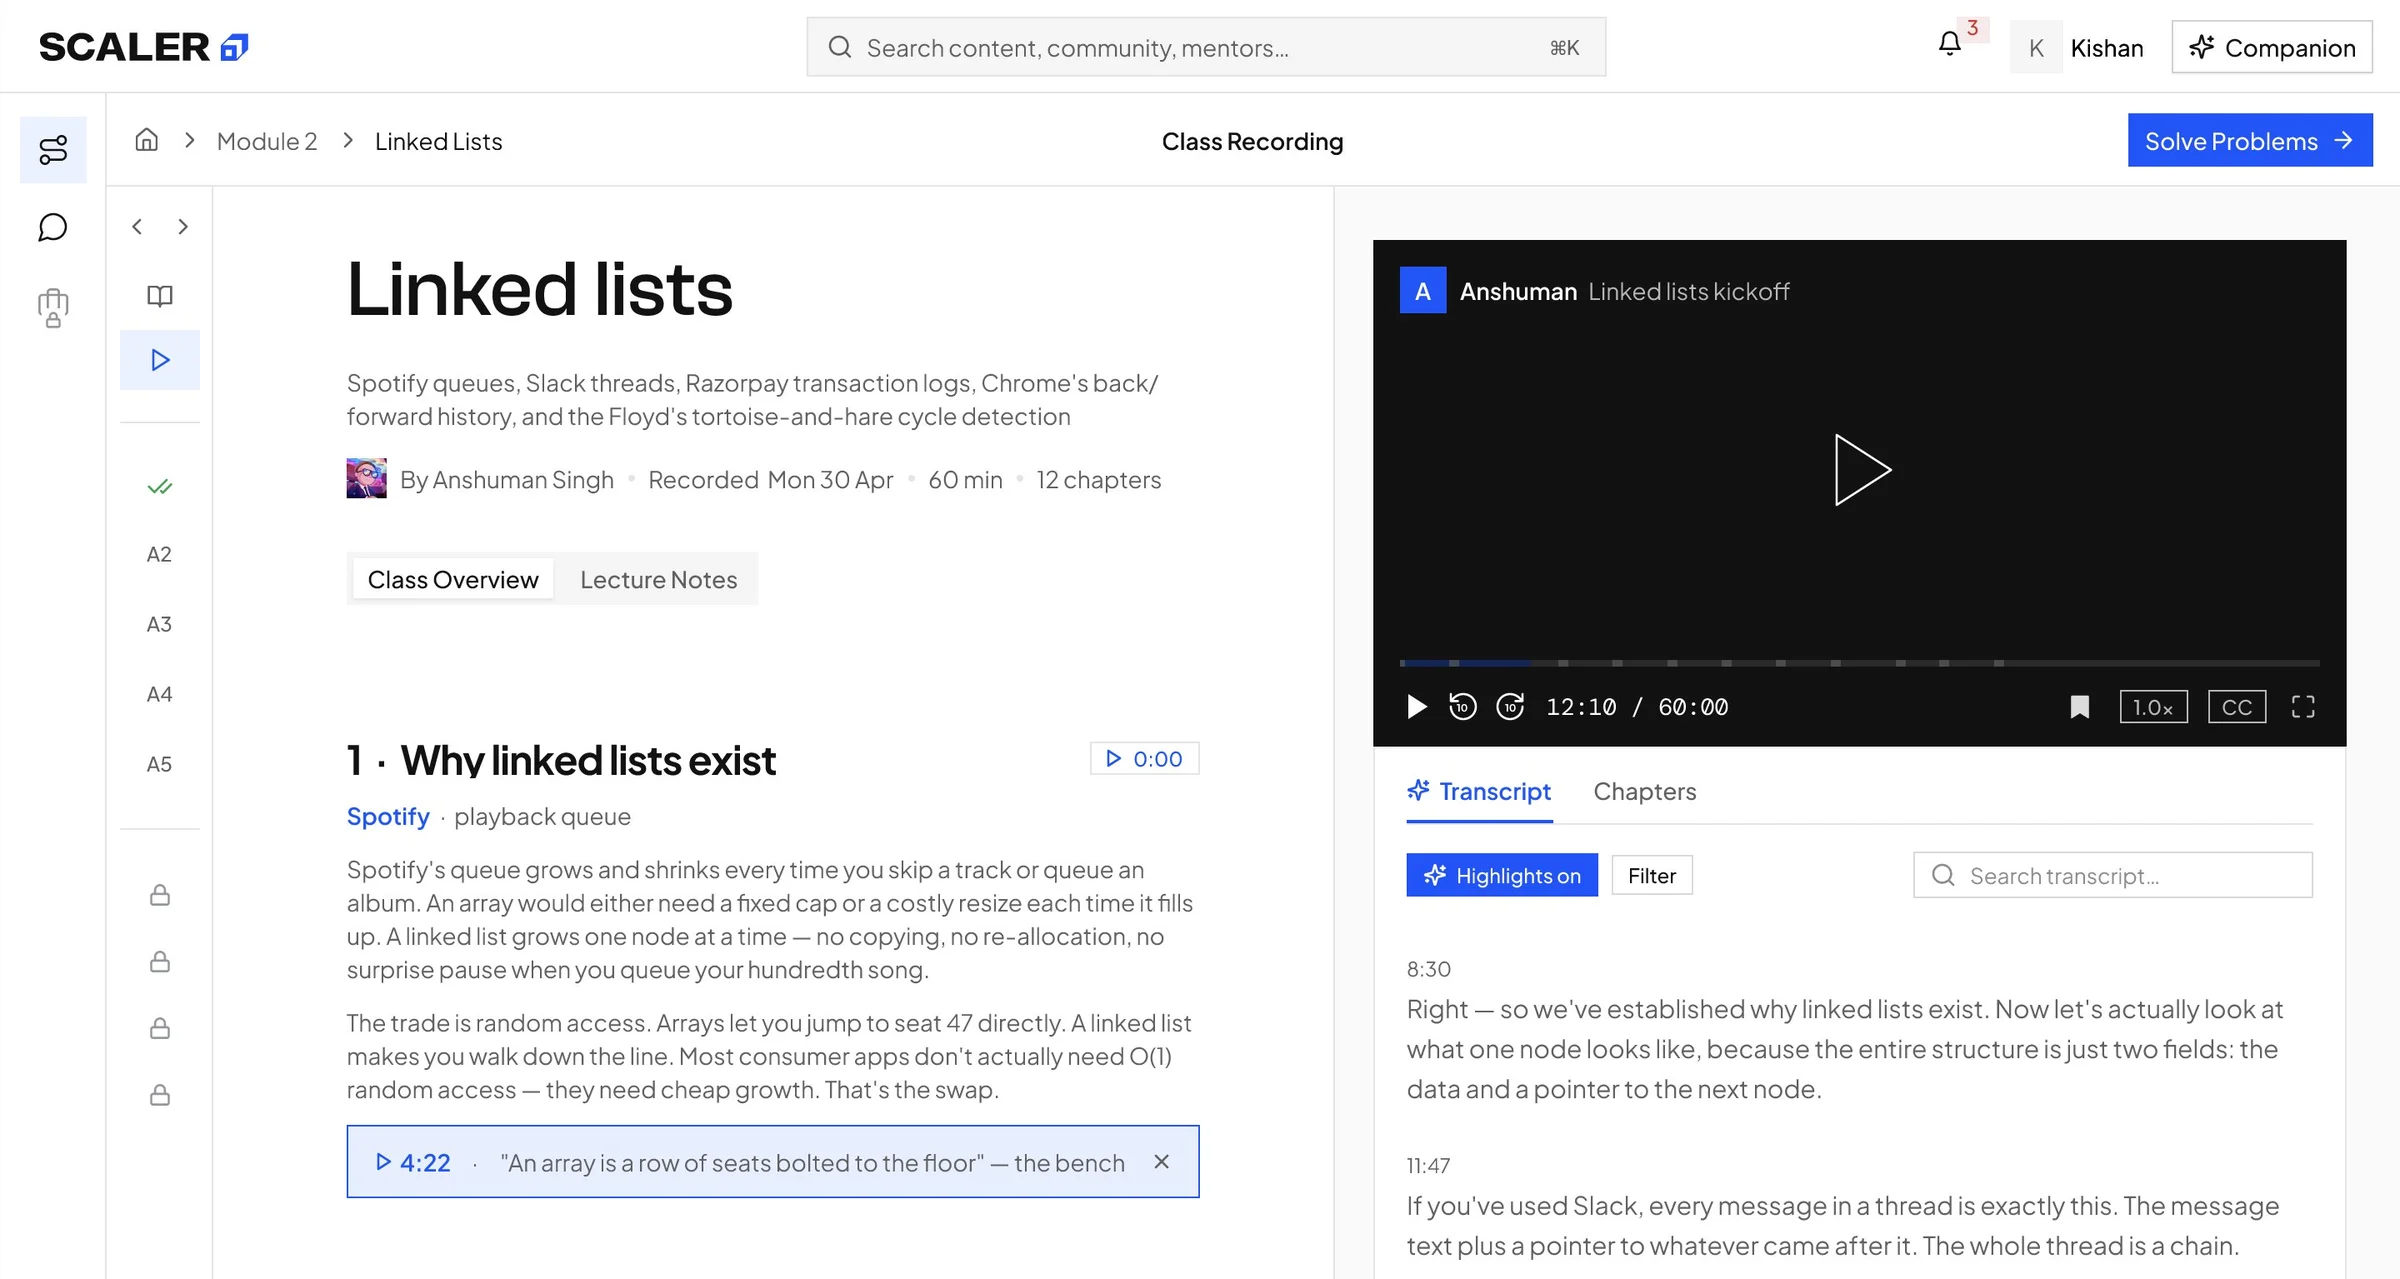Open the locked backpack icon in sidebar
Screen dimensions: 2400x1279
(x=53, y=307)
